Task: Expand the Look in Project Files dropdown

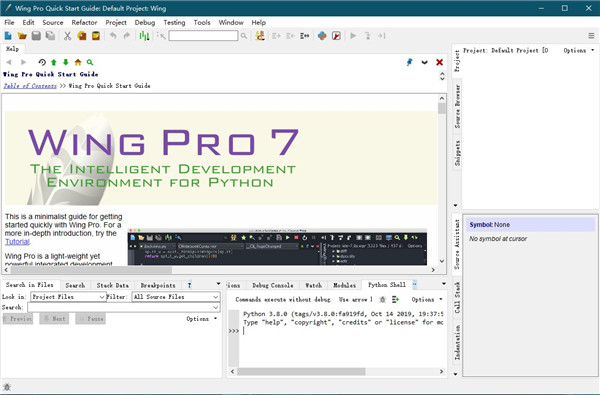Action: point(68,297)
